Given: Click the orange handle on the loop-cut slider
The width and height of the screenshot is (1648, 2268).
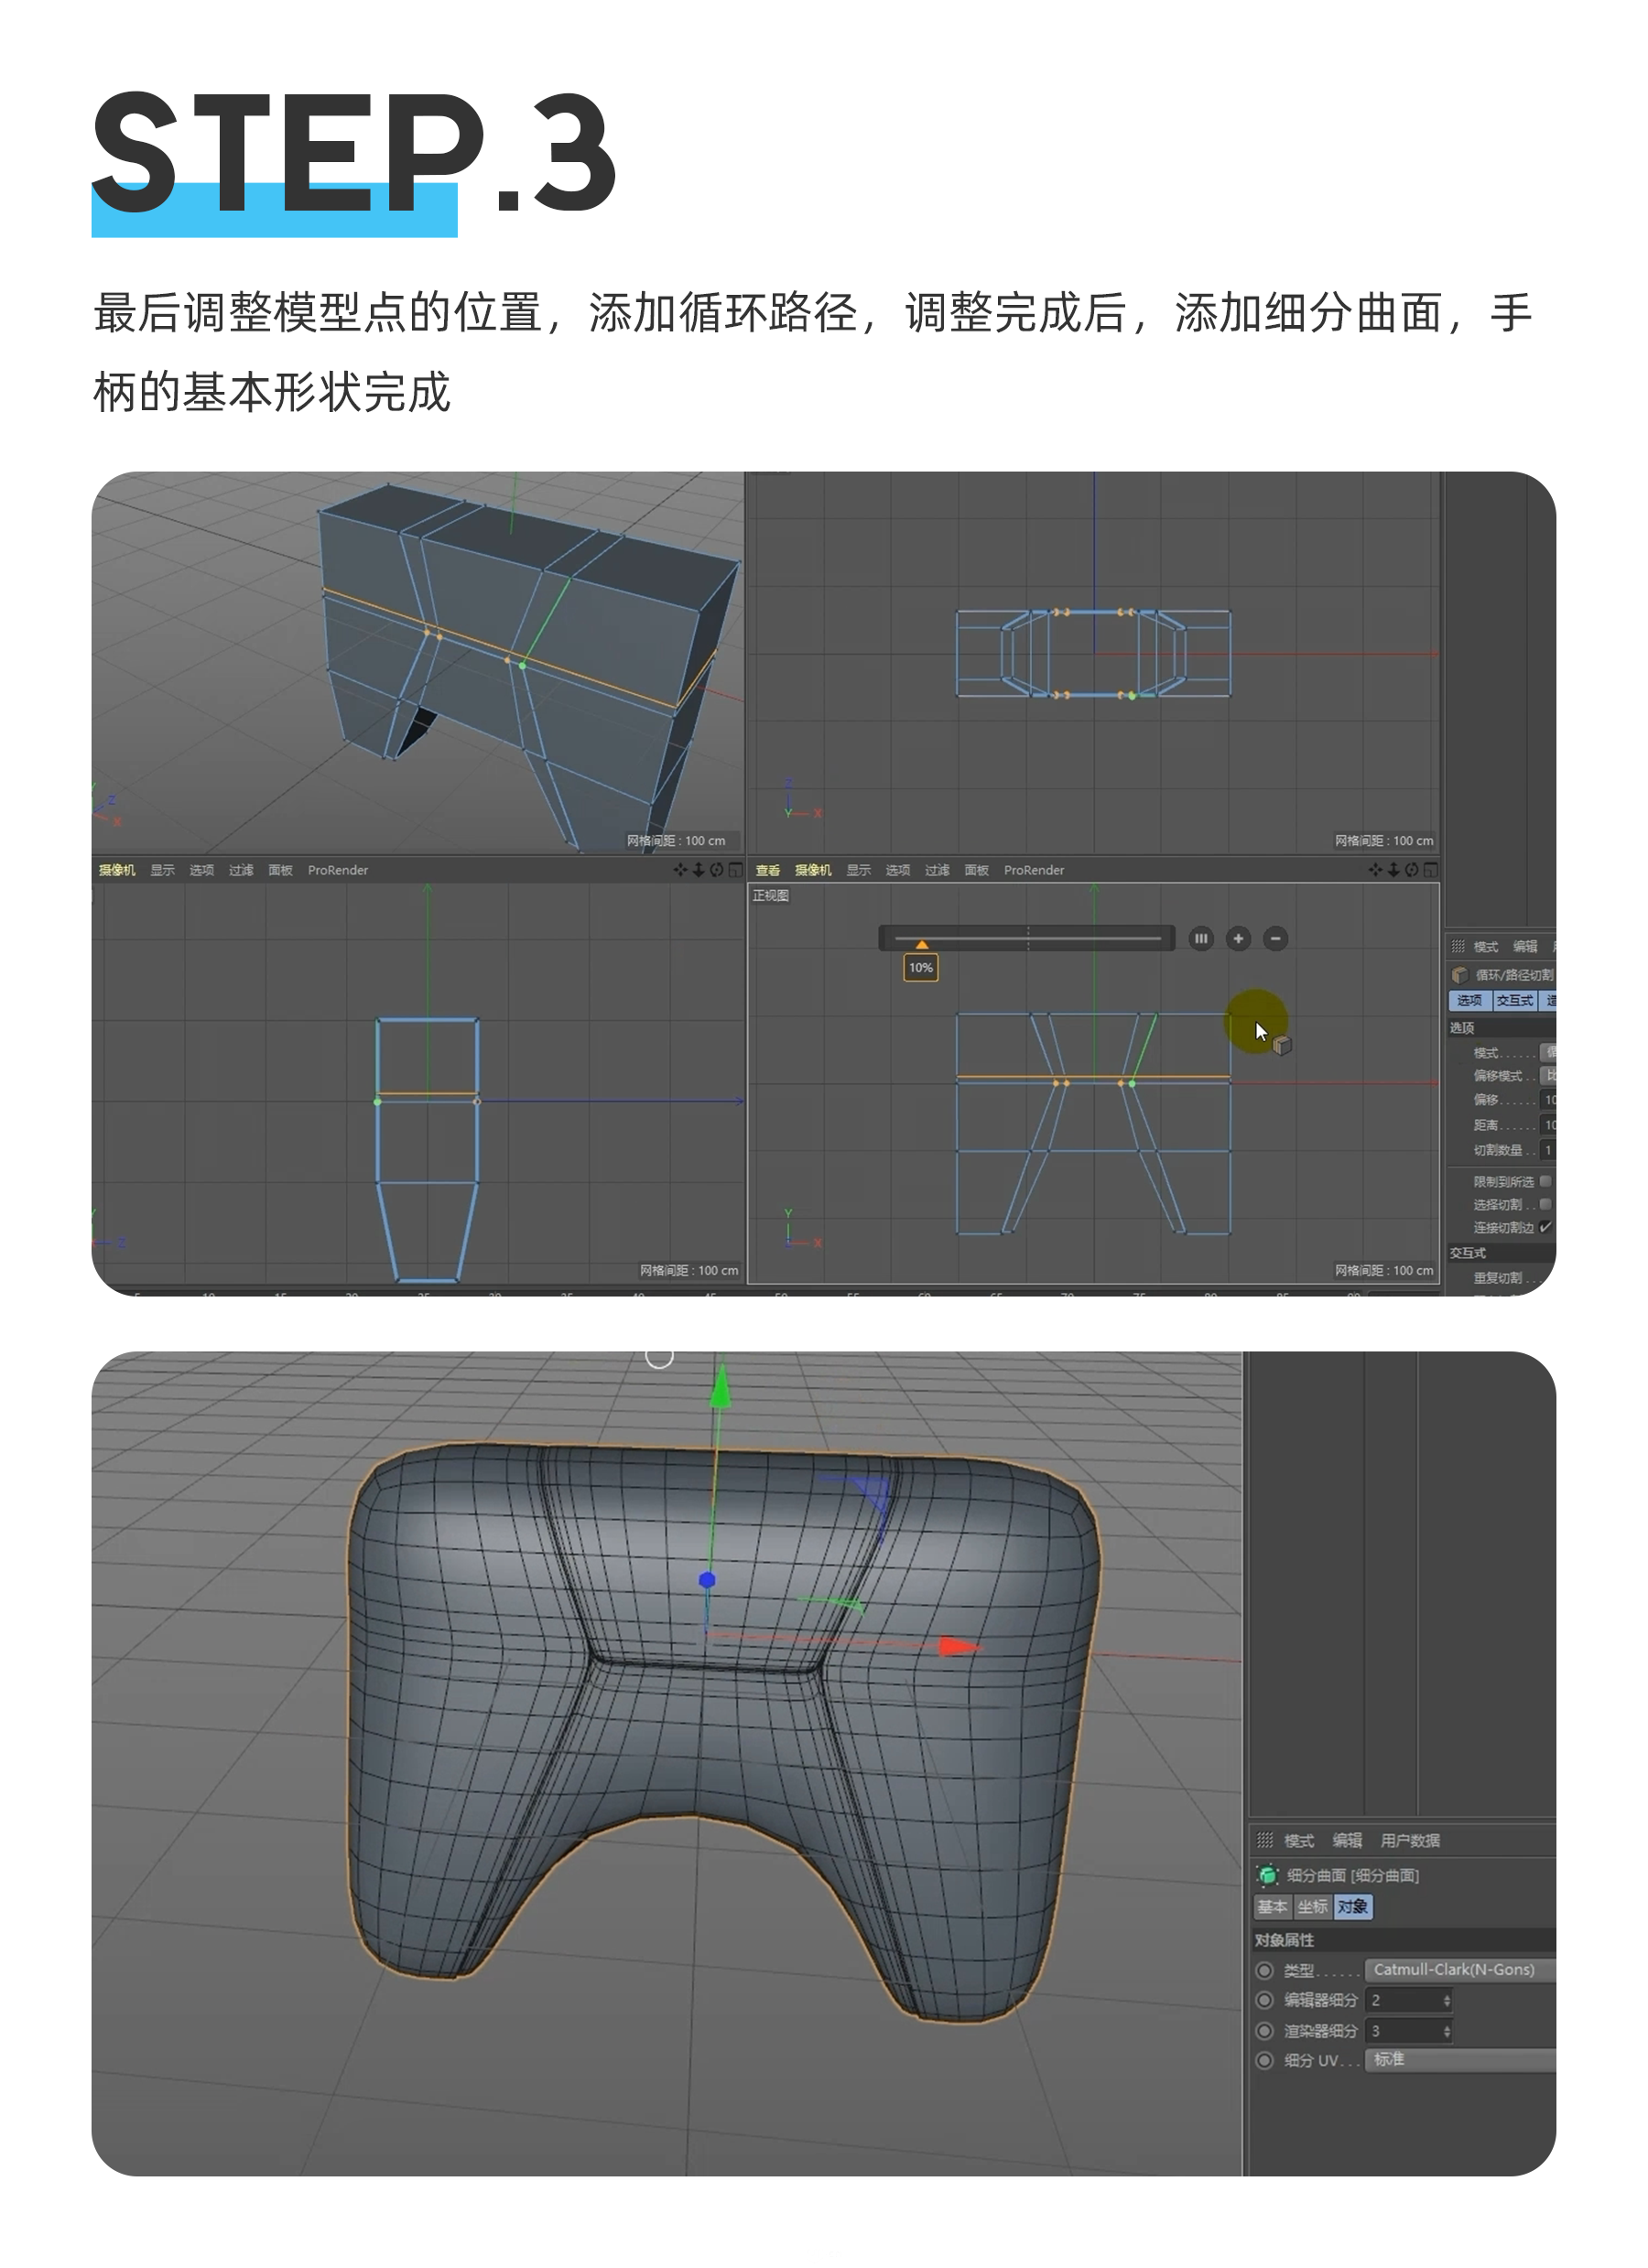Looking at the screenshot, I should point(921,944).
